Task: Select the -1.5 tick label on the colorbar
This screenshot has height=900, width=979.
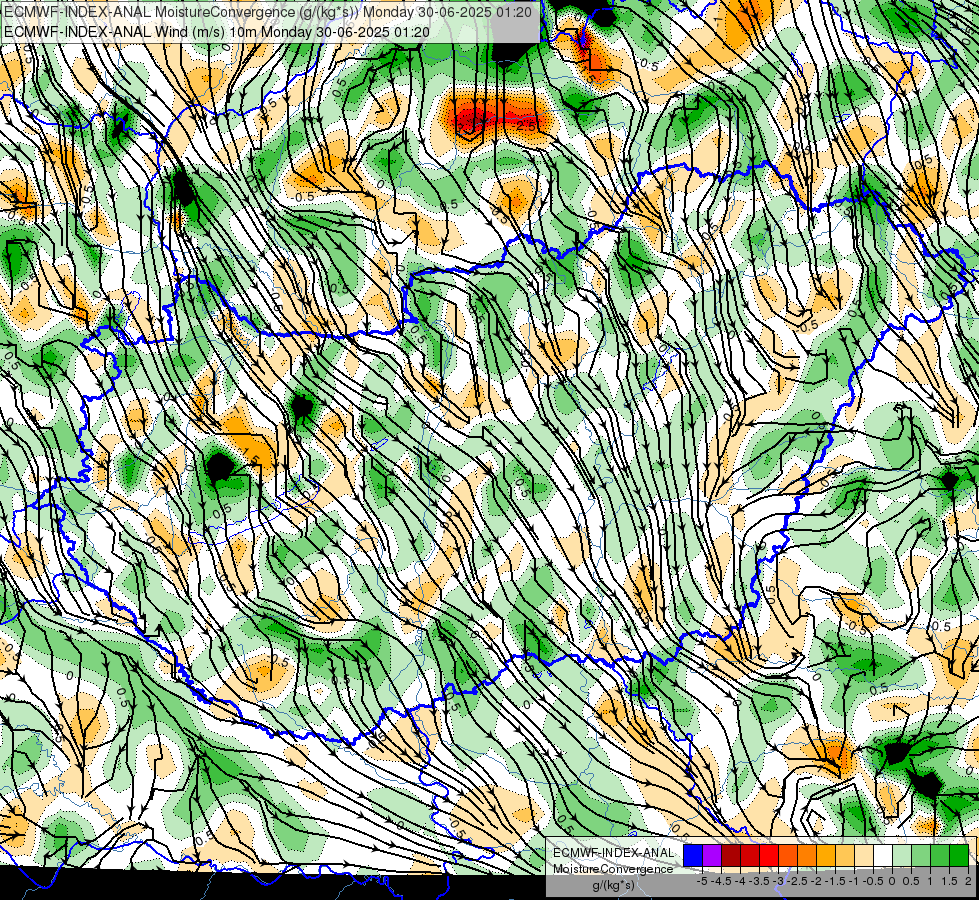Action: pos(835,881)
